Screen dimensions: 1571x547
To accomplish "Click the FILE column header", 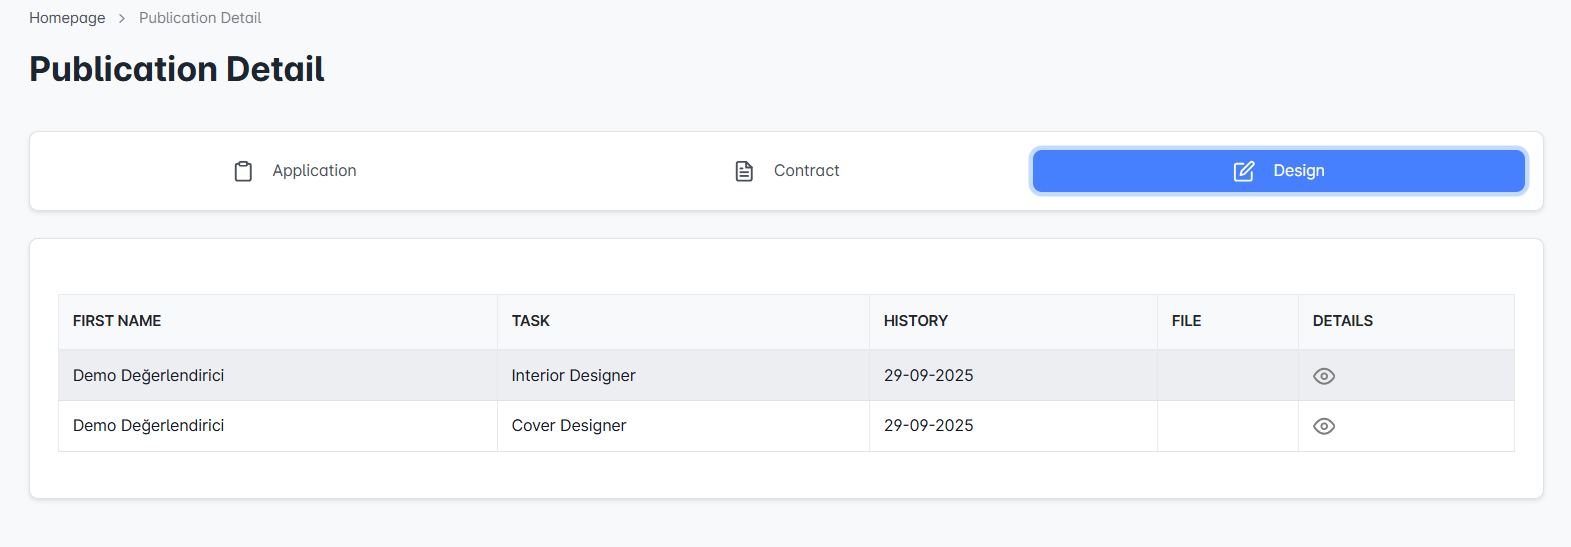I will [1186, 321].
